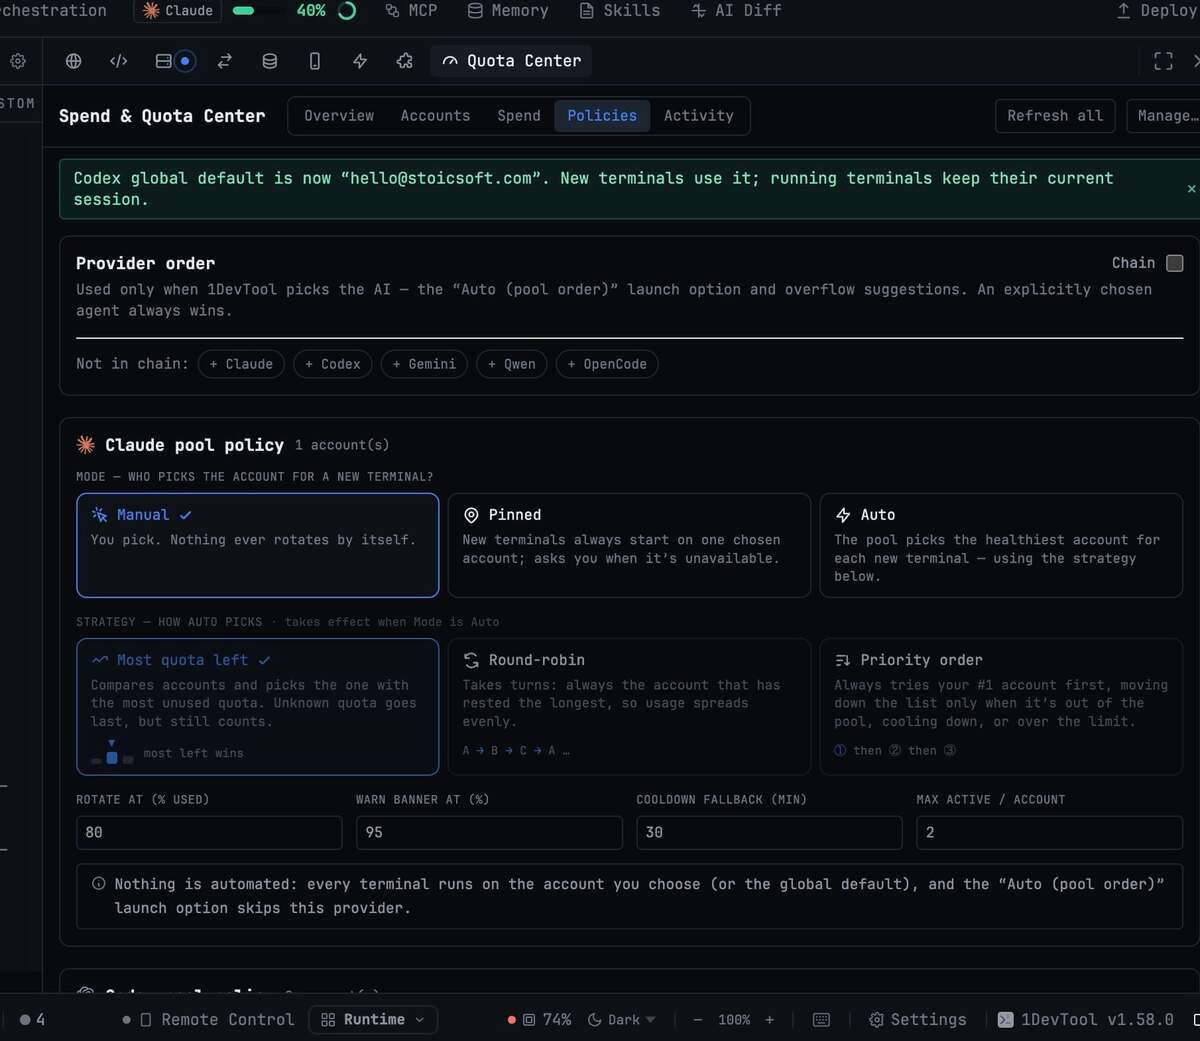
Task: Switch to the Spend tab
Action: click(519, 116)
